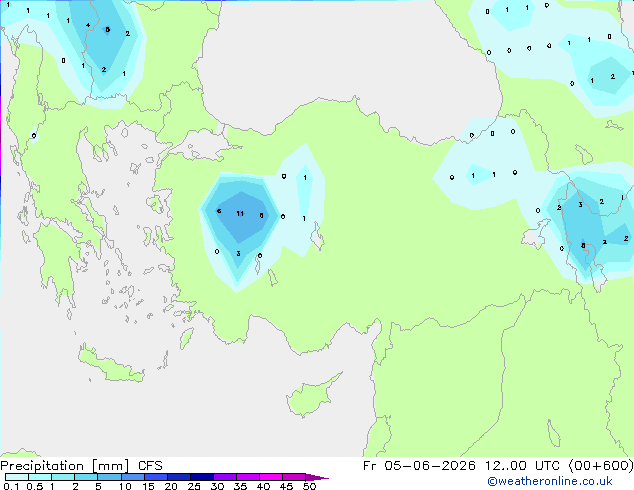The width and height of the screenshot is (634, 490).
Task: Click the "0.5" legend scale label
Action: [x=35, y=486]
